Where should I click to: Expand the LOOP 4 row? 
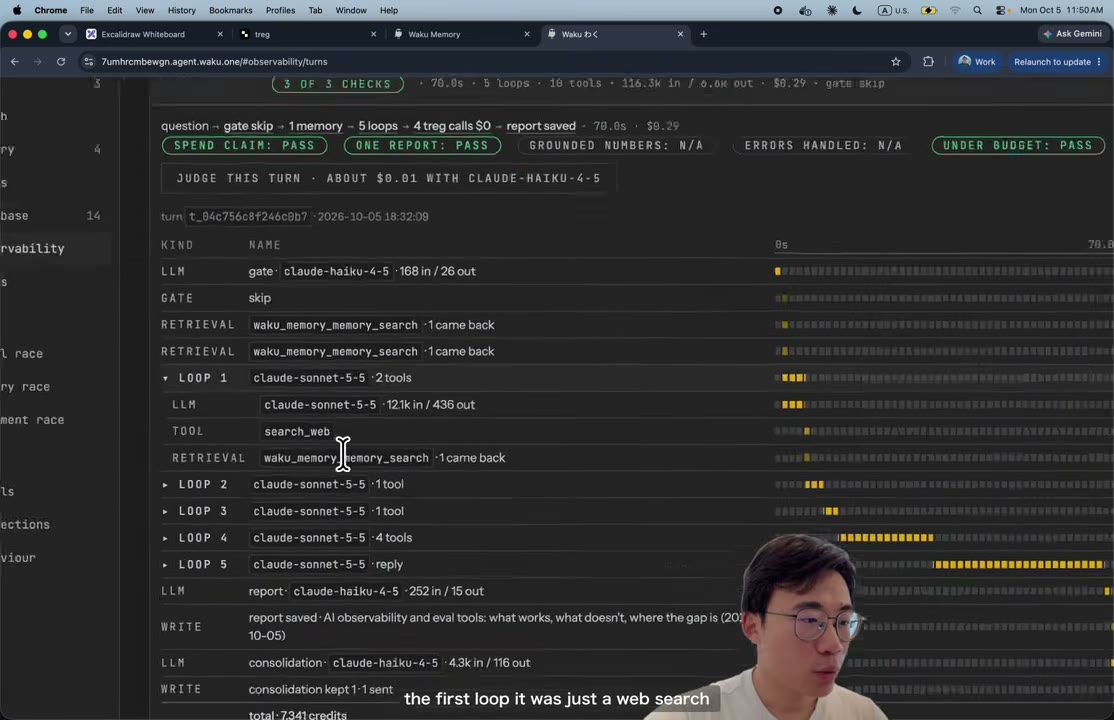pyautogui.click(x=166, y=538)
